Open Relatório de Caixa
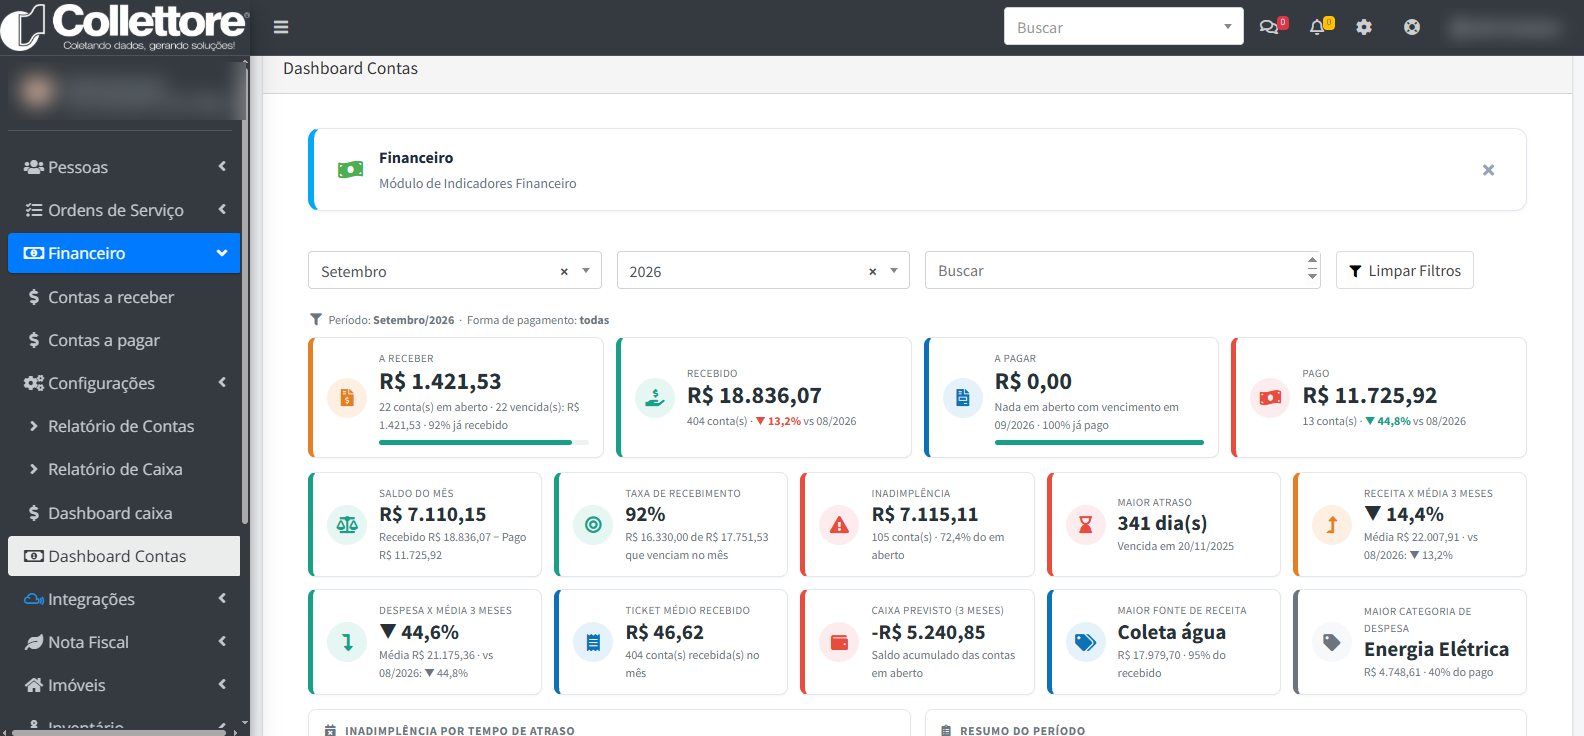This screenshot has width=1584, height=736. click(124, 469)
